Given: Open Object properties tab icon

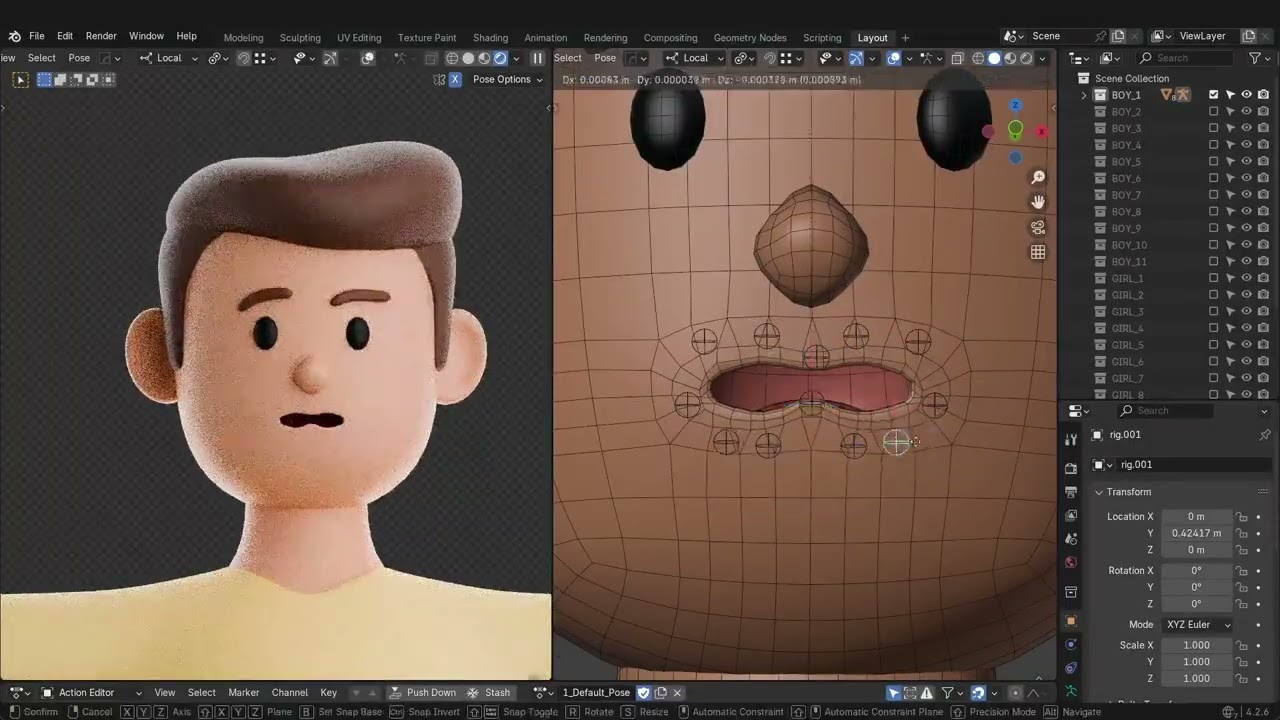Looking at the screenshot, I should (x=1071, y=621).
